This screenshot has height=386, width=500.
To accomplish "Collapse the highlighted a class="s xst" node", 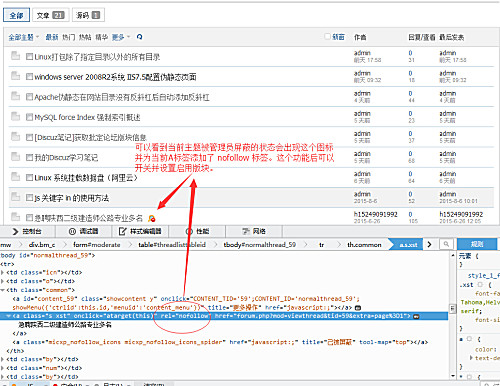I will (9, 316).
